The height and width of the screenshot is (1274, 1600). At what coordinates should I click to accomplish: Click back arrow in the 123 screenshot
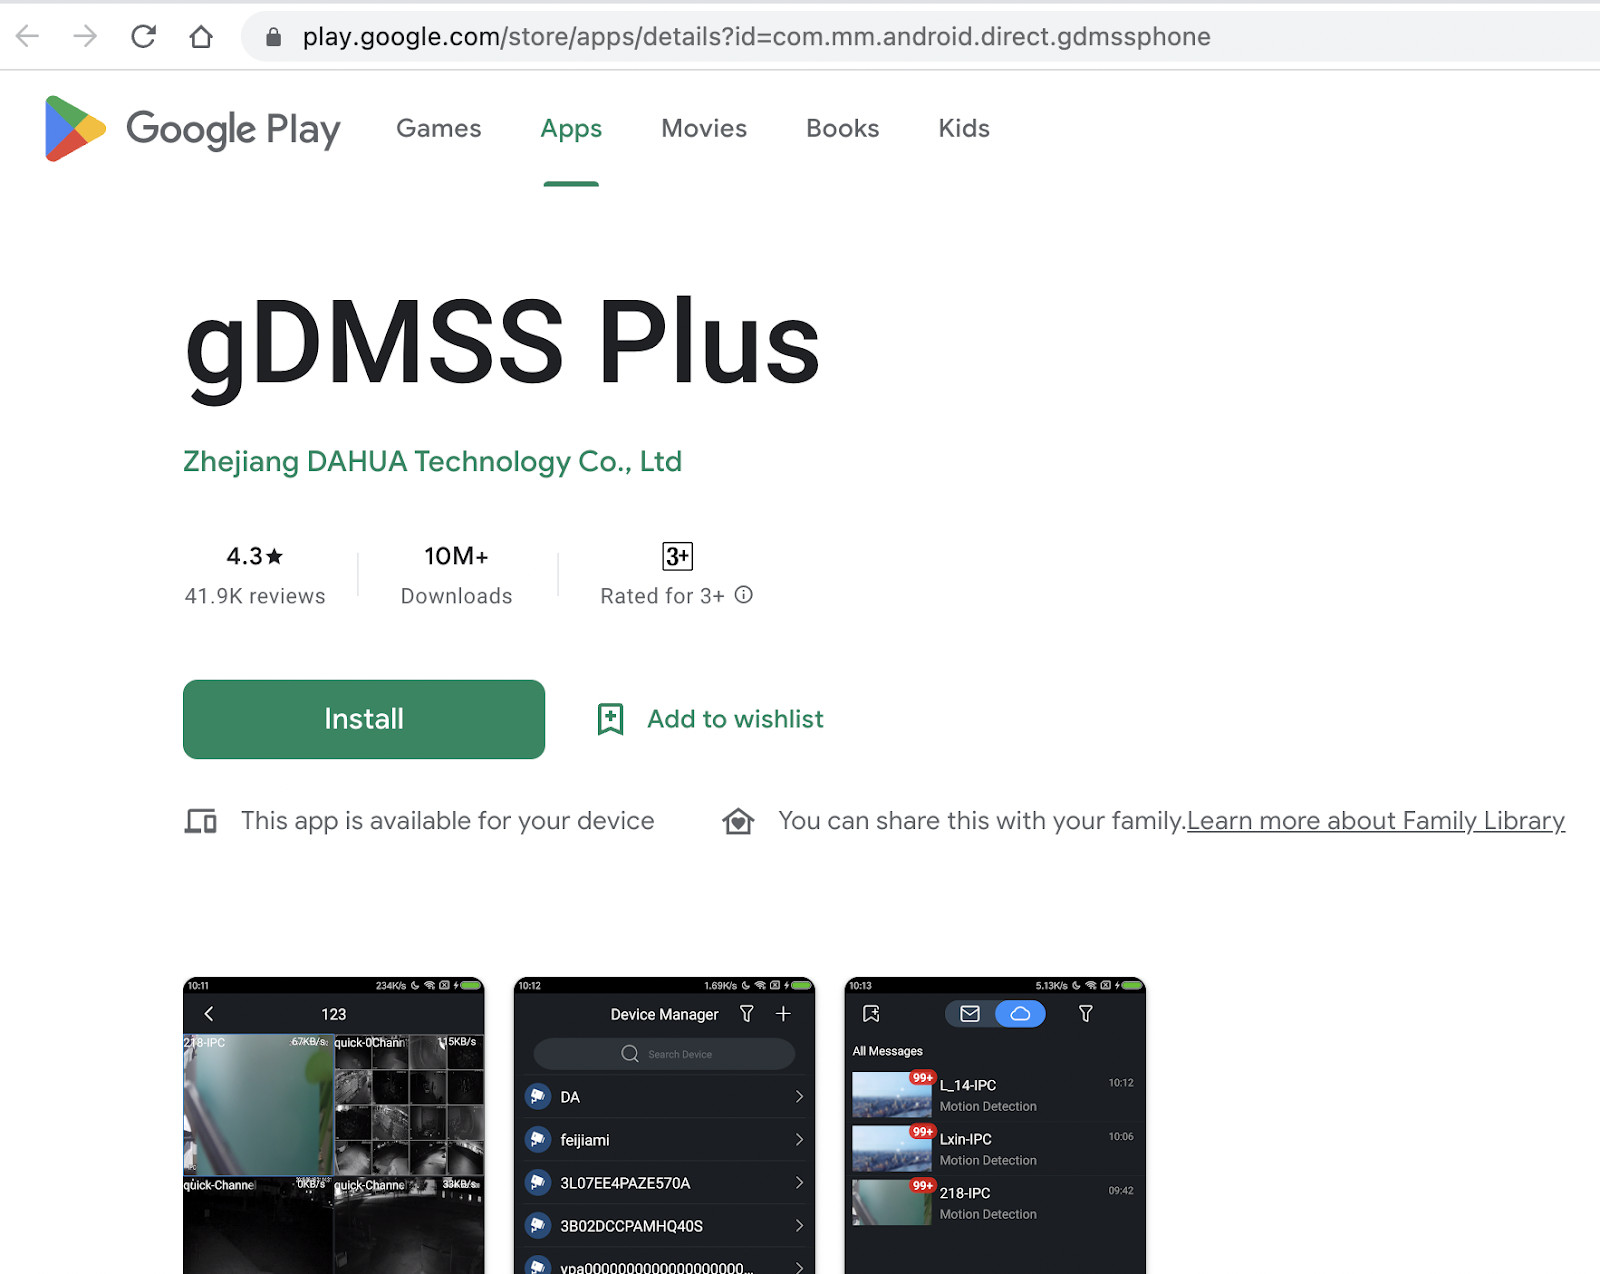209,1014
